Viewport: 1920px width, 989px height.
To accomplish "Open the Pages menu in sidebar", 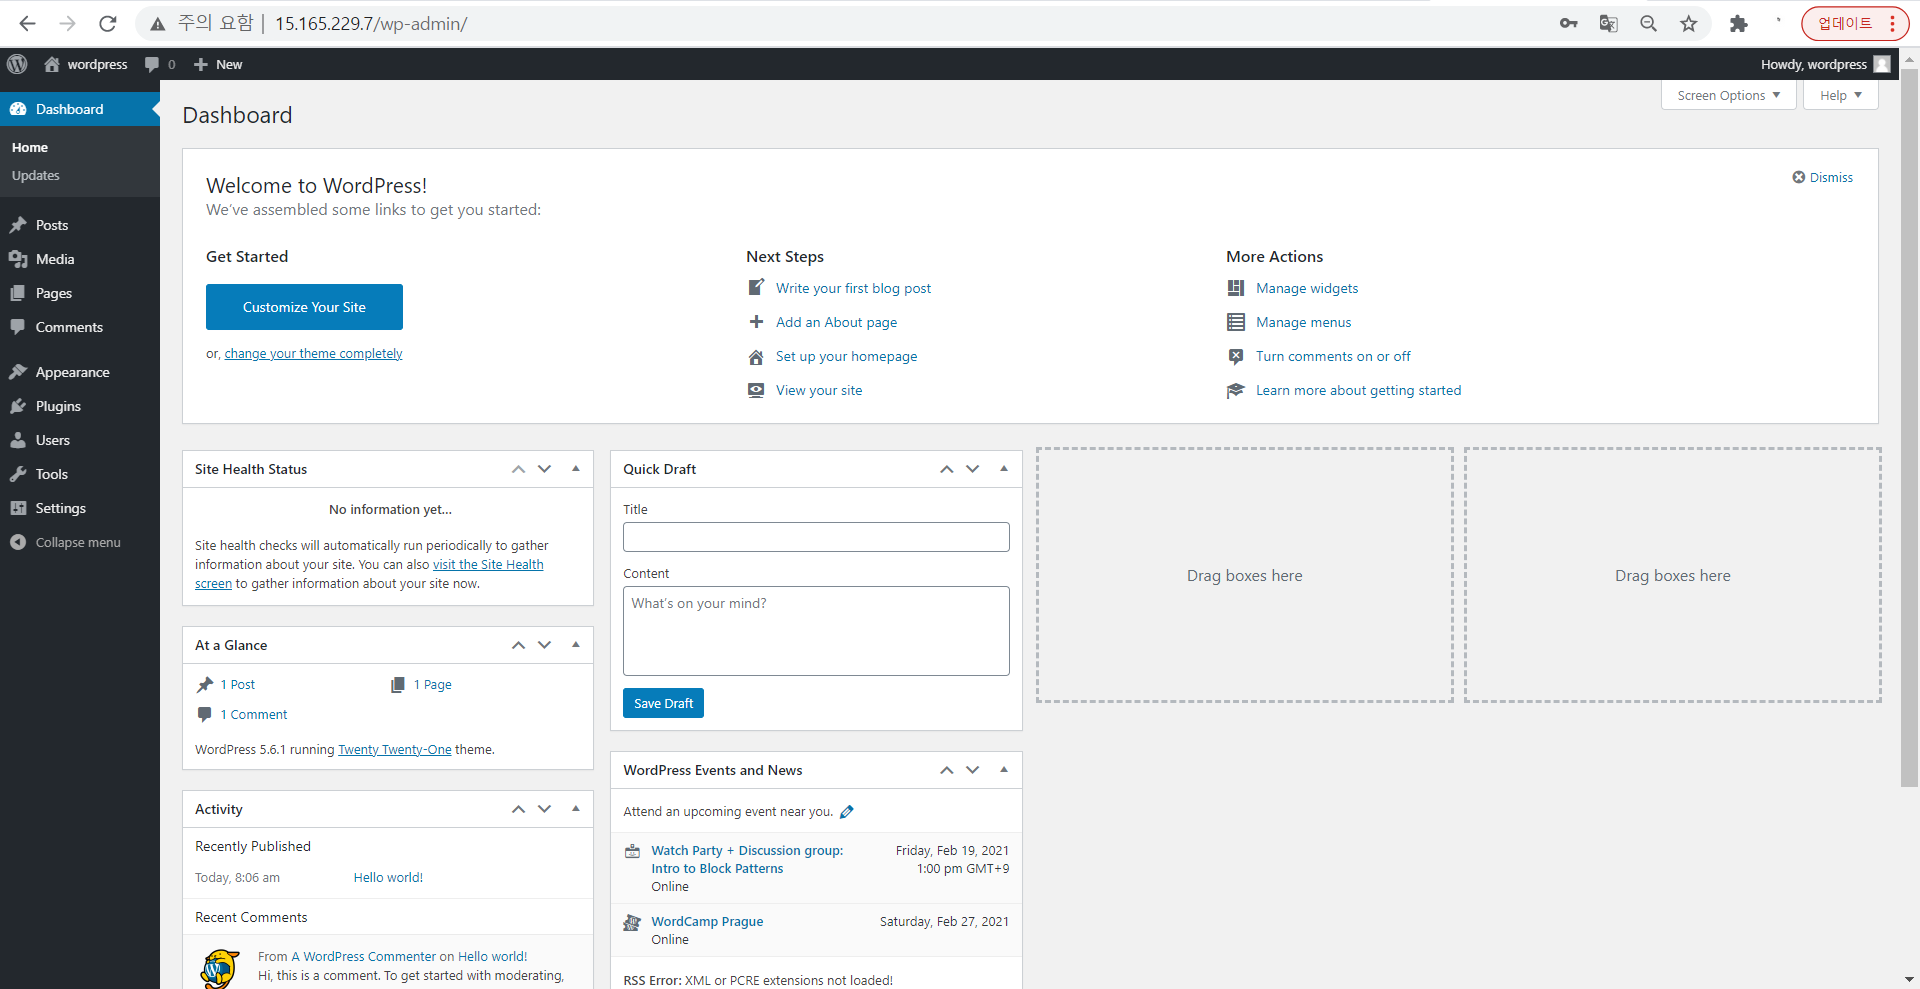I will (80, 293).
